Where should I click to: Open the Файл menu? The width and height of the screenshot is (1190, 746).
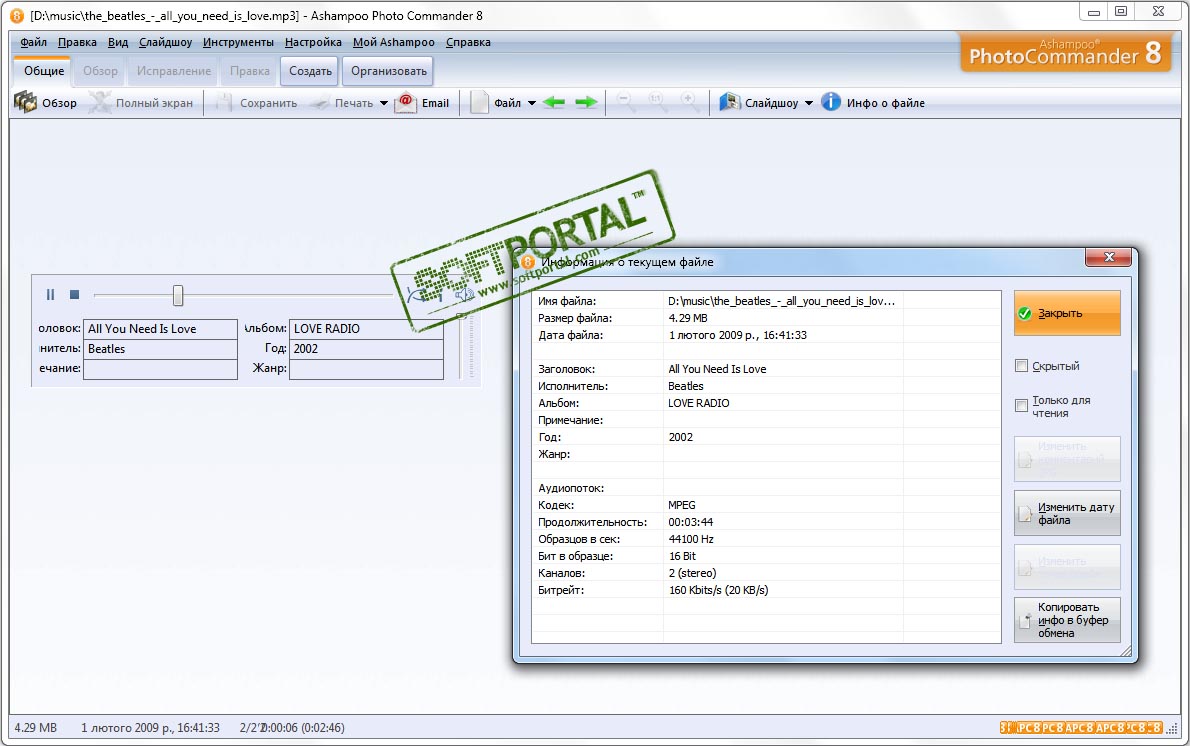tap(33, 42)
